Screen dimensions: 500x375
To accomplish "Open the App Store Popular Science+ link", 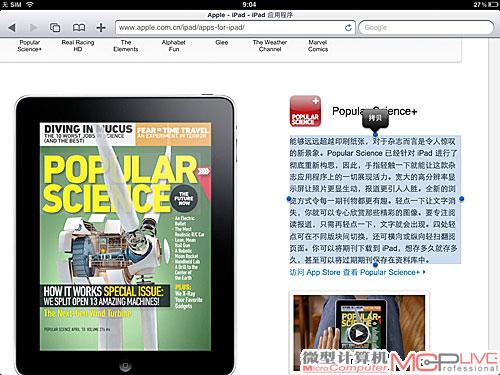I will (357, 272).
